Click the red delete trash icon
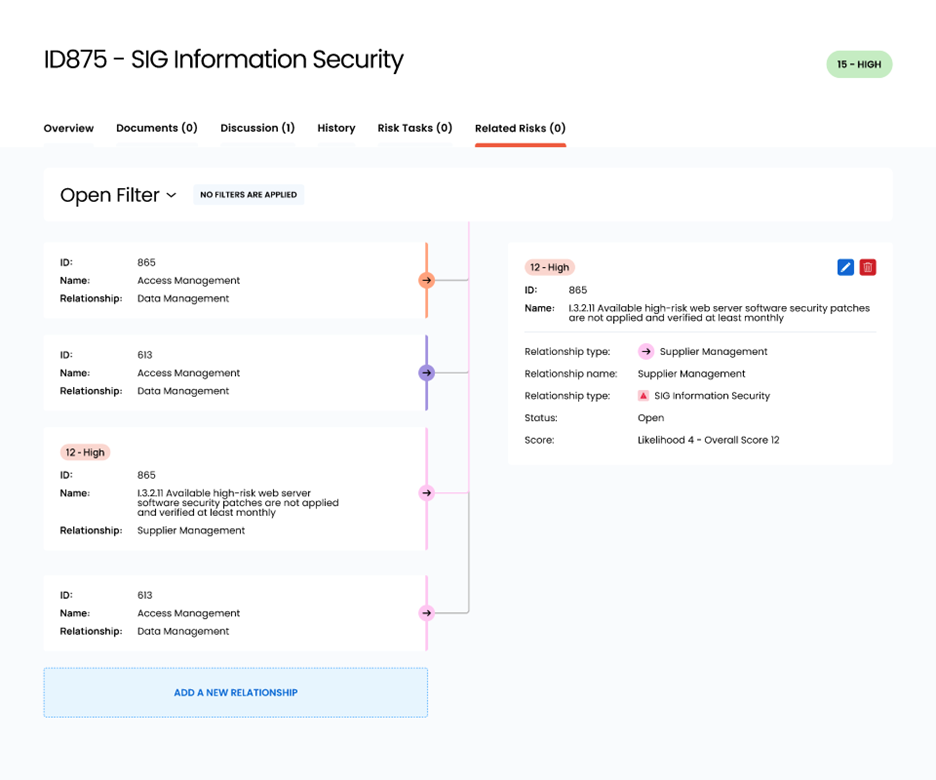The image size is (936, 780). (x=867, y=267)
